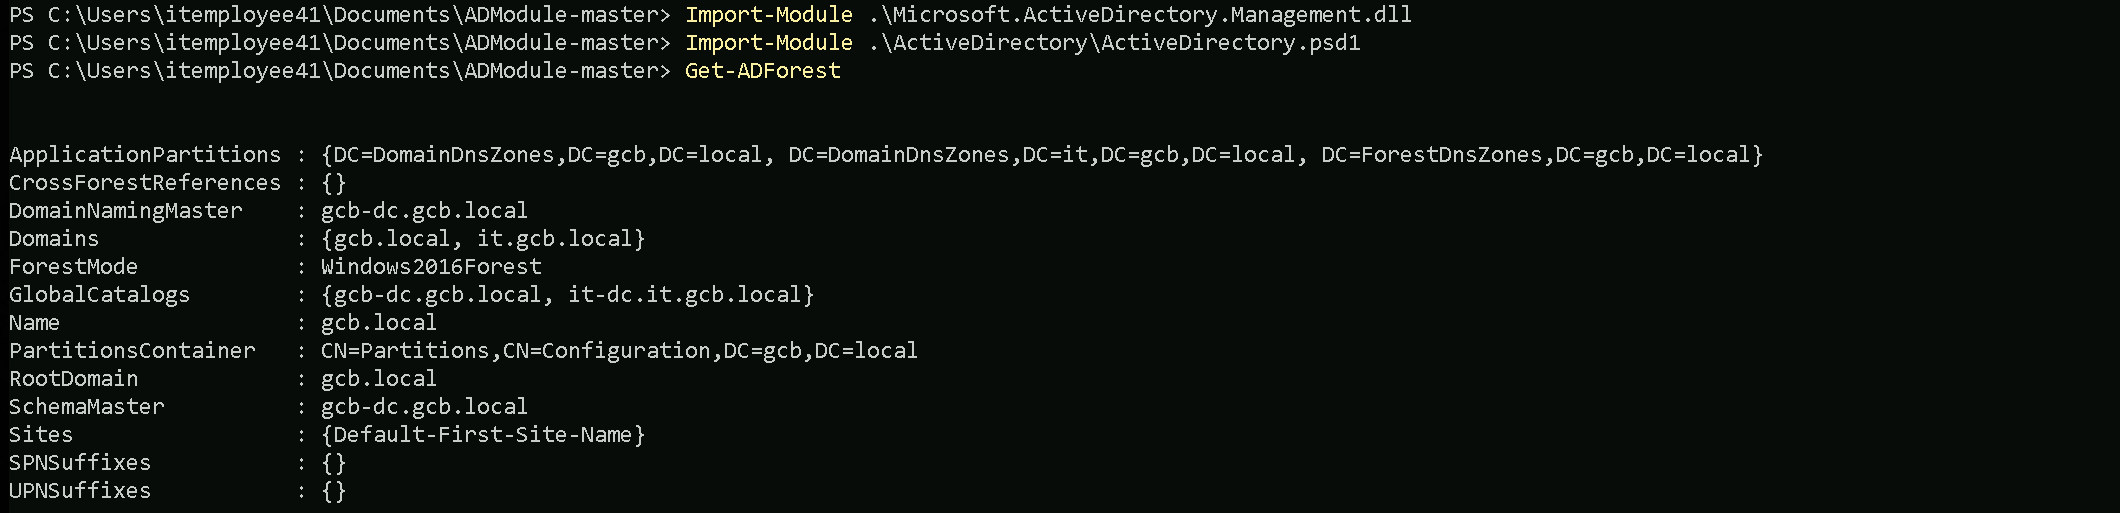The image size is (2120, 513).
Task: Click the UPNSuffixes property label
Action: pyautogui.click(x=80, y=491)
